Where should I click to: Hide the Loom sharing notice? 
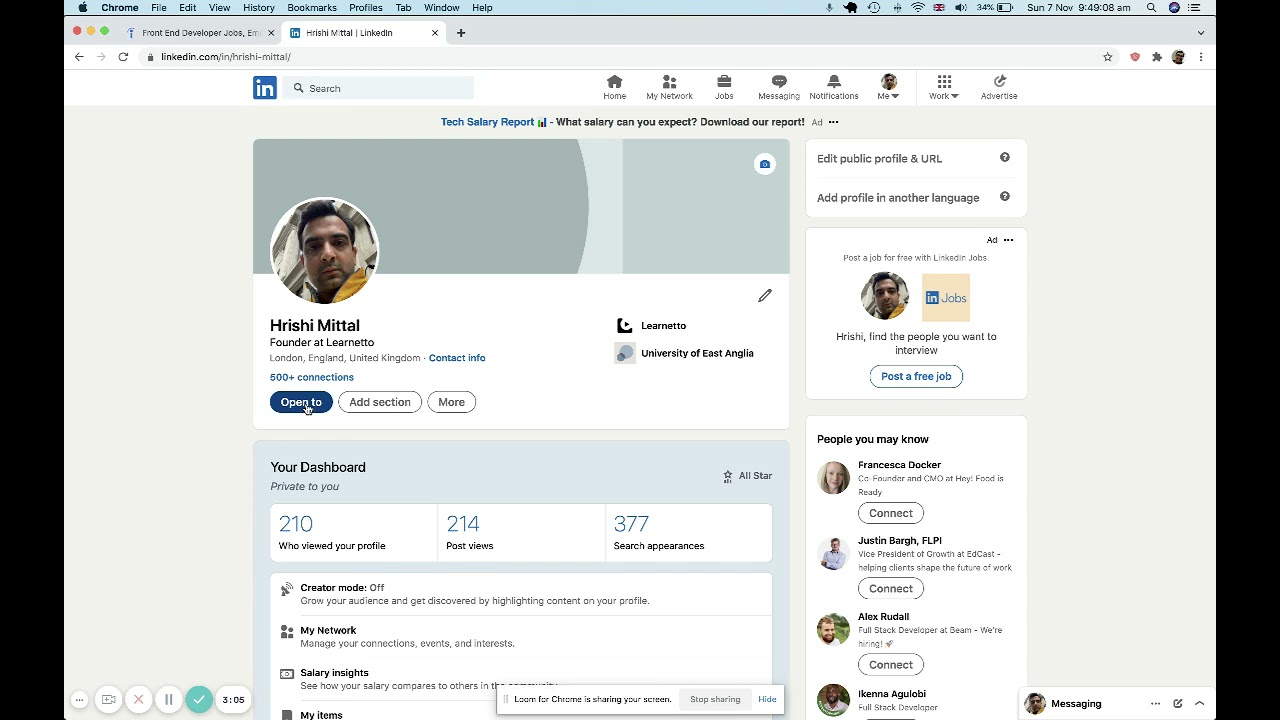click(x=767, y=699)
